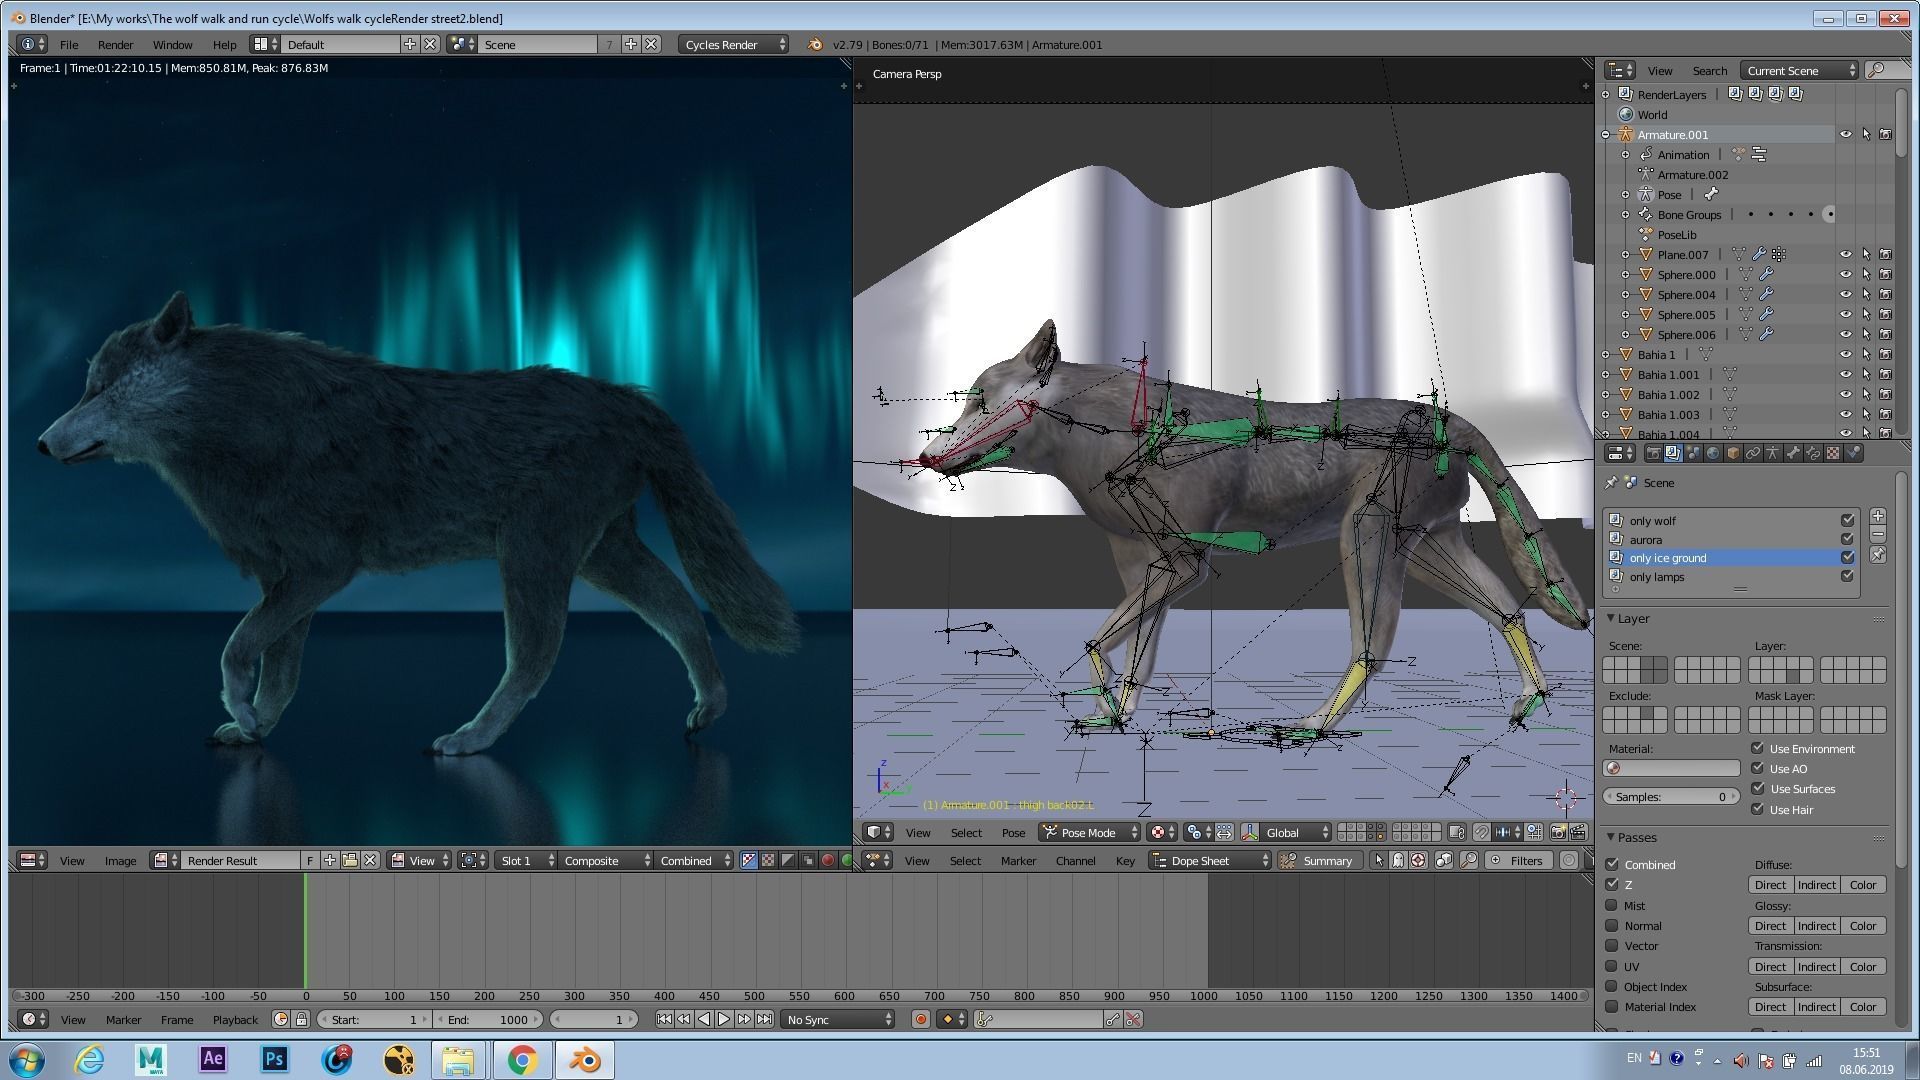The image size is (1920, 1080).
Task: Click the Photoshop icon in the taskbar
Action: pos(274,1059)
